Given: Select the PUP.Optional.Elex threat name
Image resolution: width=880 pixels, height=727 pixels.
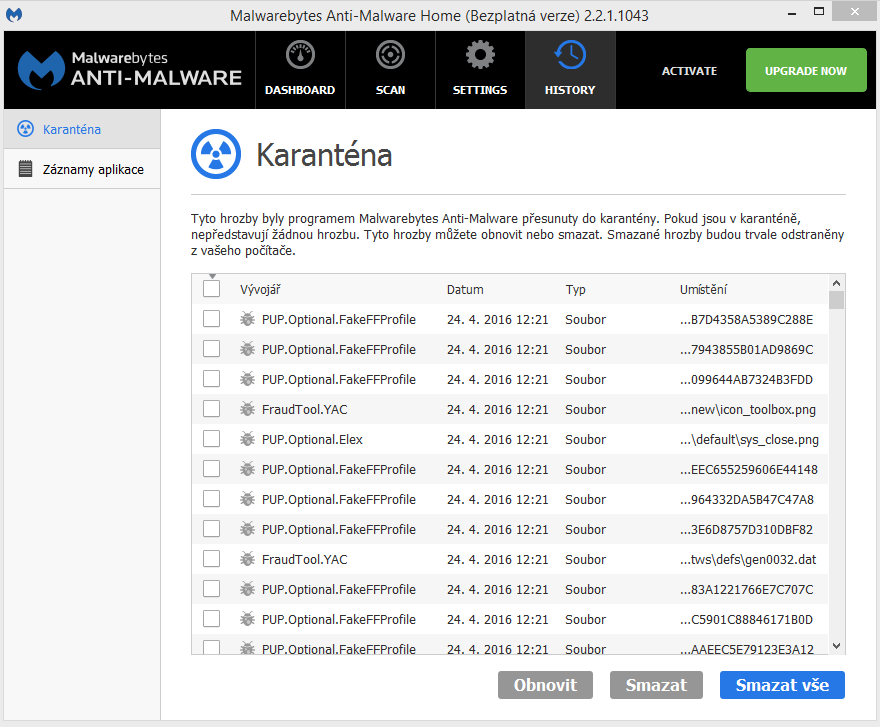Looking at the screenshot, I should 312,440.
